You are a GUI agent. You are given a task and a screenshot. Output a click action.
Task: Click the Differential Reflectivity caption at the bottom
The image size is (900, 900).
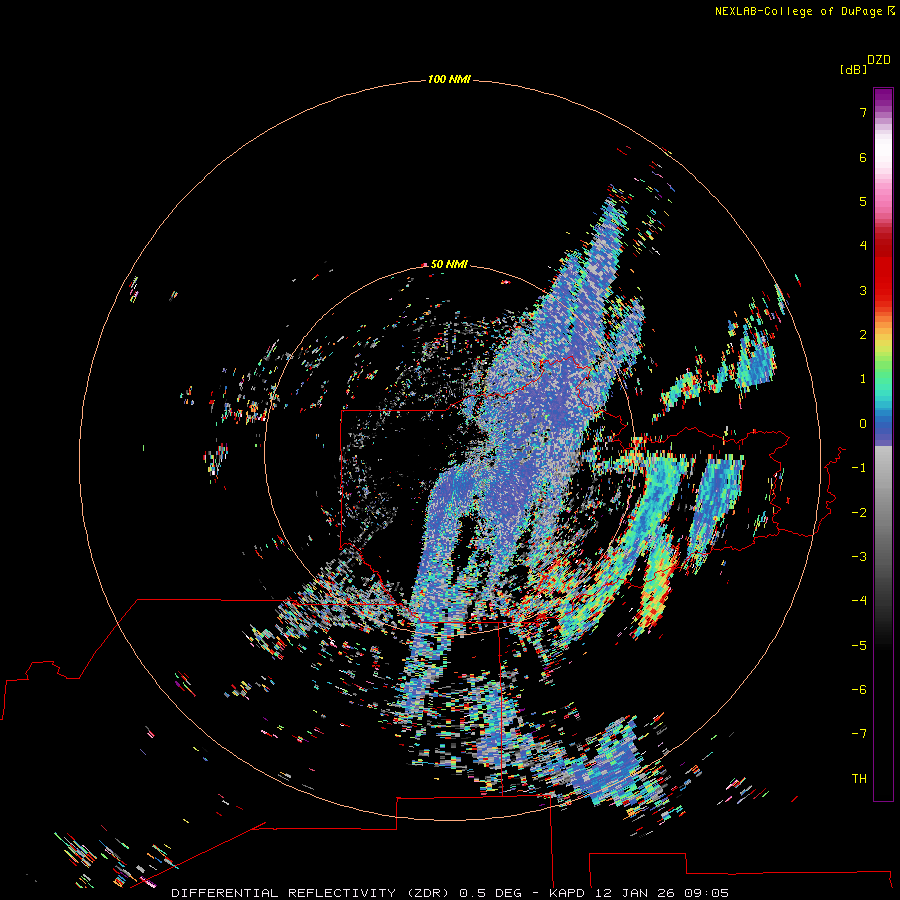pyautogui.click(x=450, y=893)
